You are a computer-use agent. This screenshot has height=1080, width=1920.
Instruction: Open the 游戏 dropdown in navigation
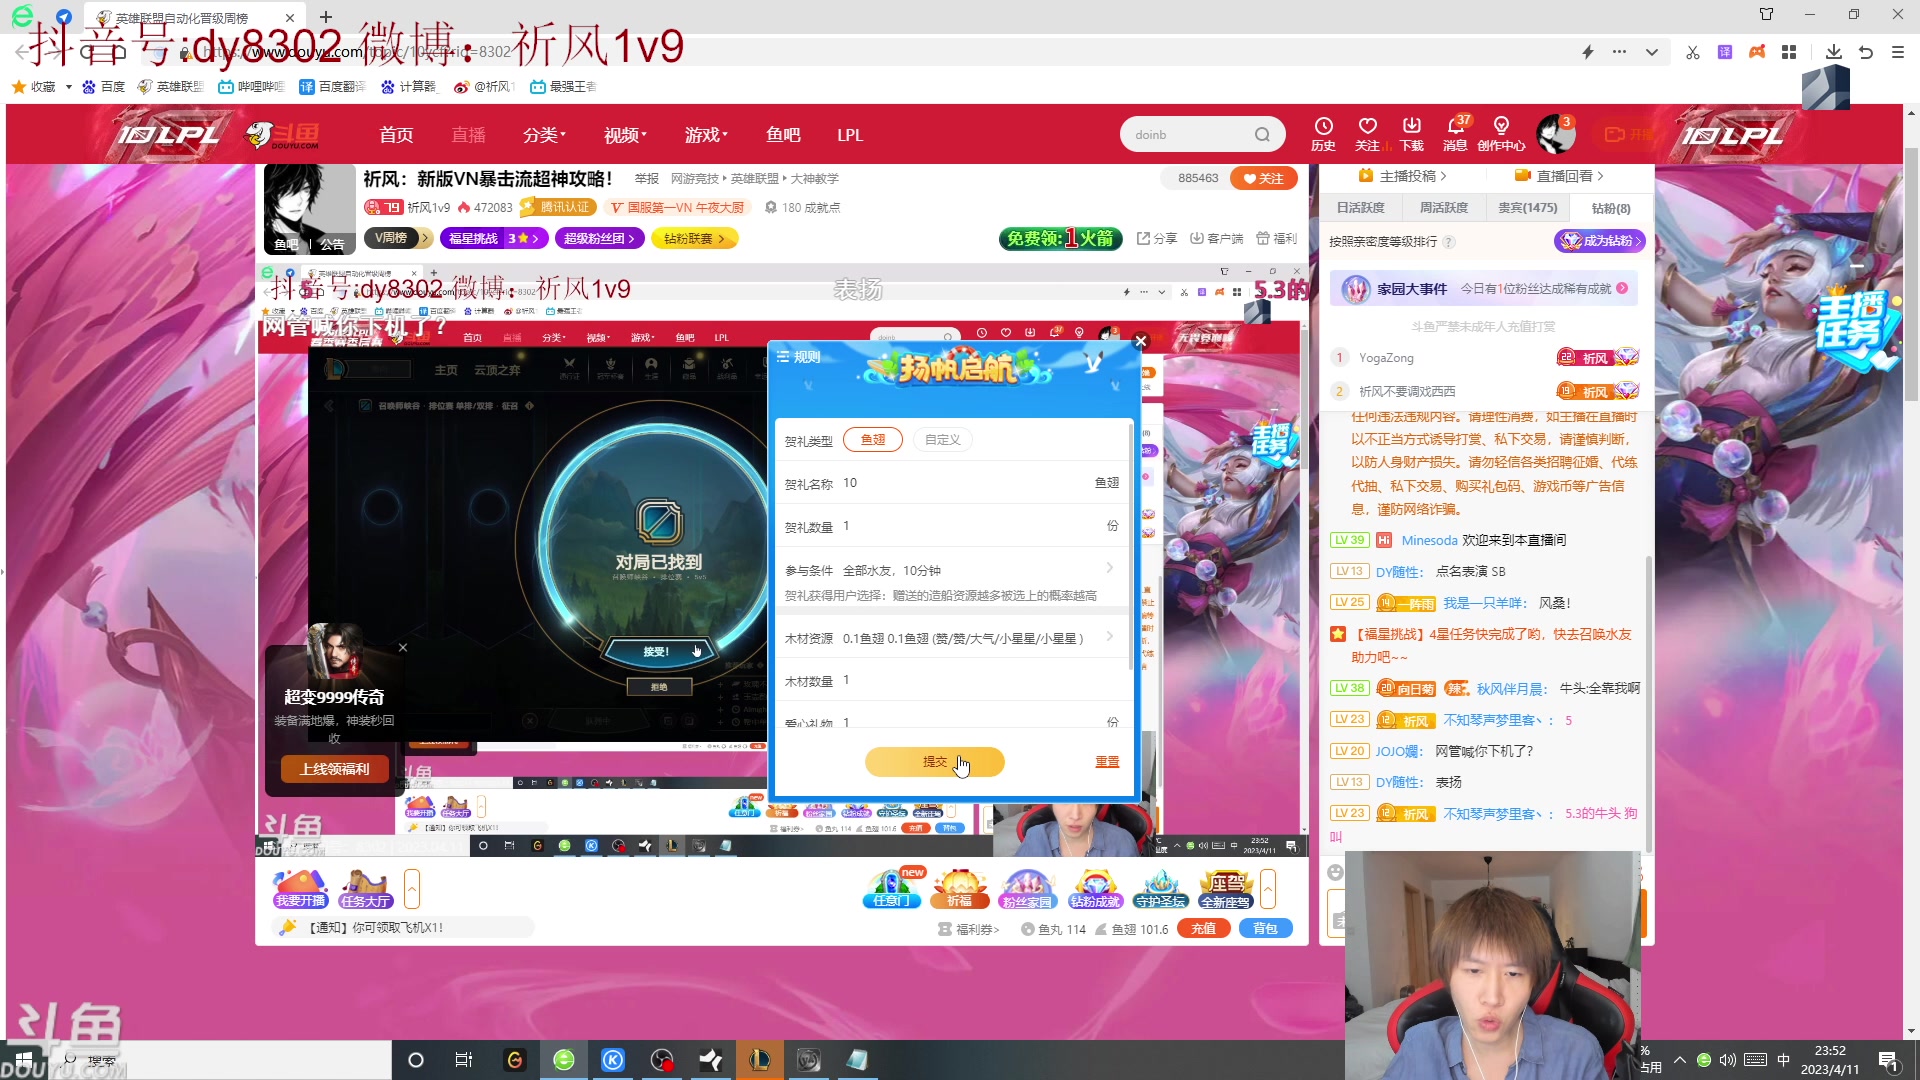click(707, 134)
